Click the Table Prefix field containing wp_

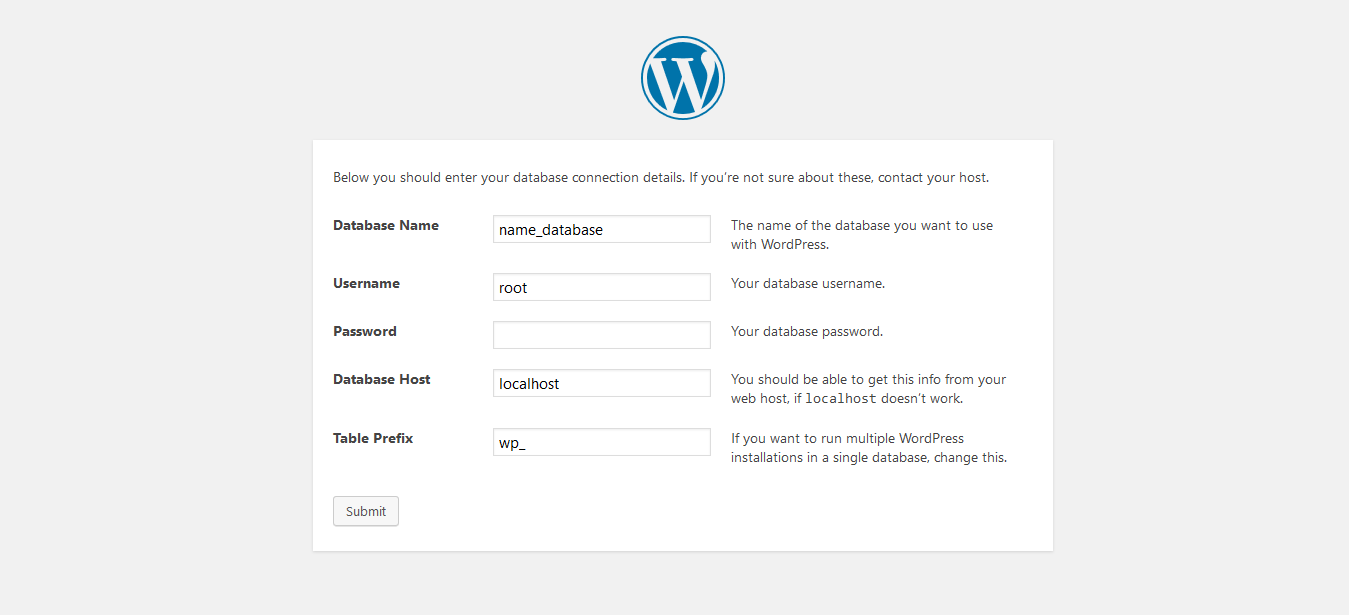click(x=601, y=441)
